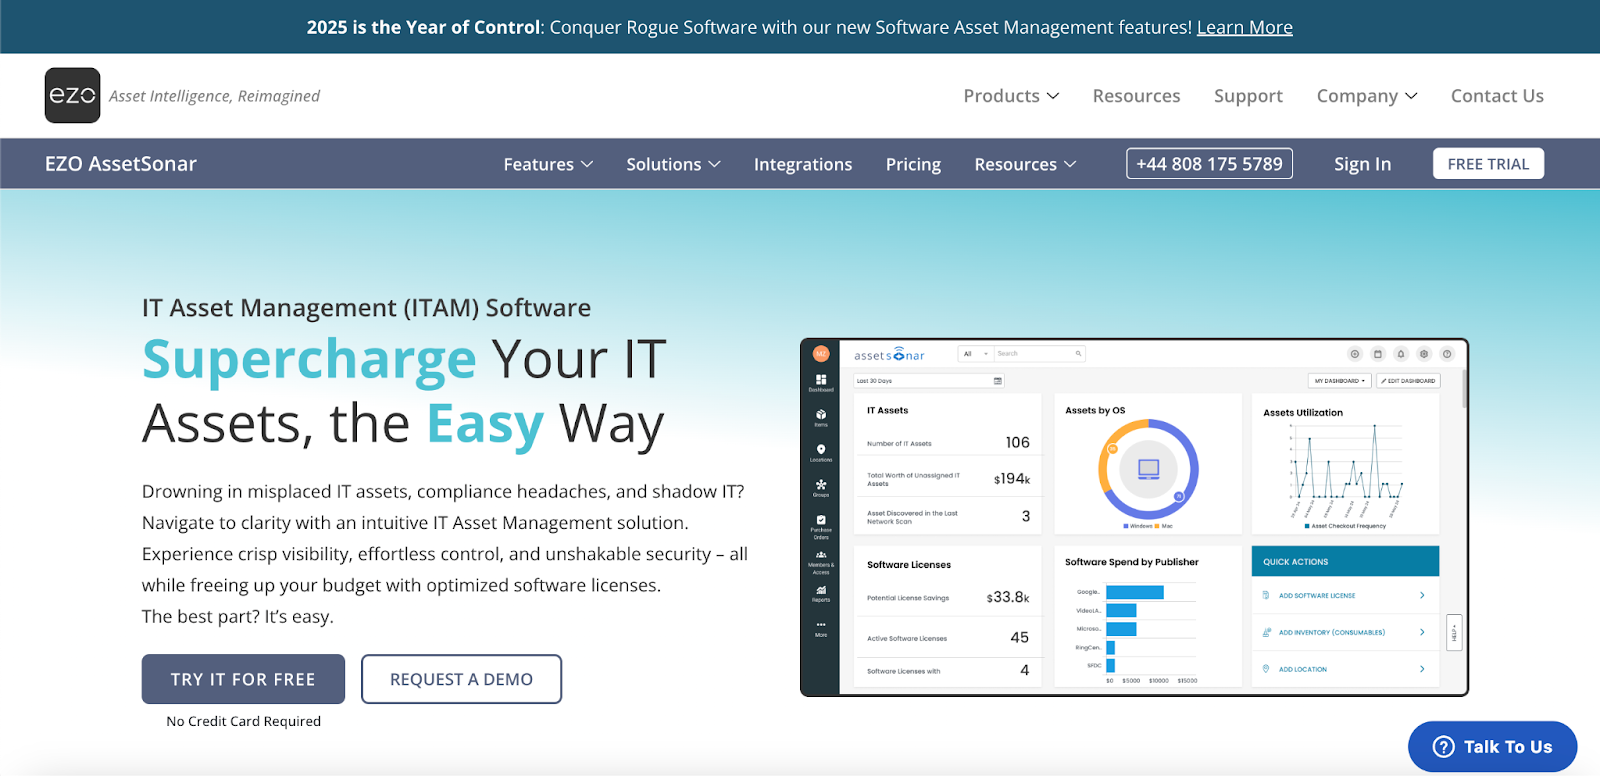Click the AssetSonar logo in dashboard preview

[x=889, y=355]
